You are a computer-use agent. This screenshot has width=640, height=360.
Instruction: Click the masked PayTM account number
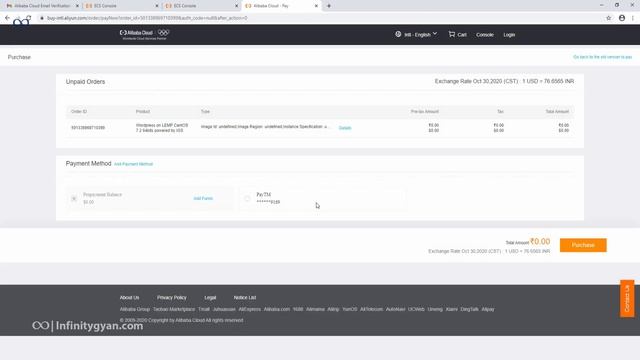(268, 202)
